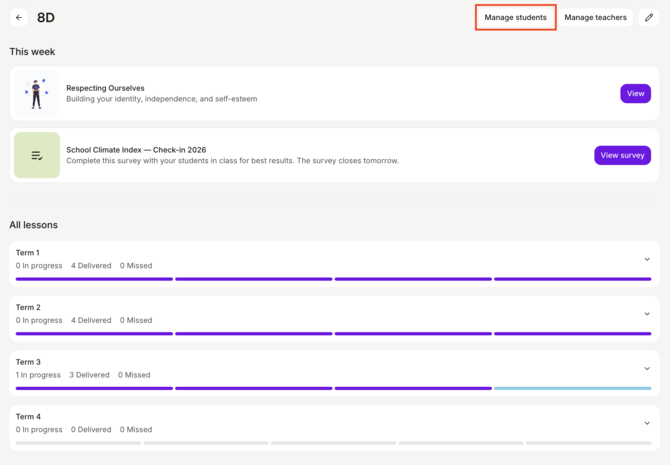The width and height of the screenshot is (670, 465).
Task: Click '4 Delivered' in Term 1
Action: (x=91, y=265)
